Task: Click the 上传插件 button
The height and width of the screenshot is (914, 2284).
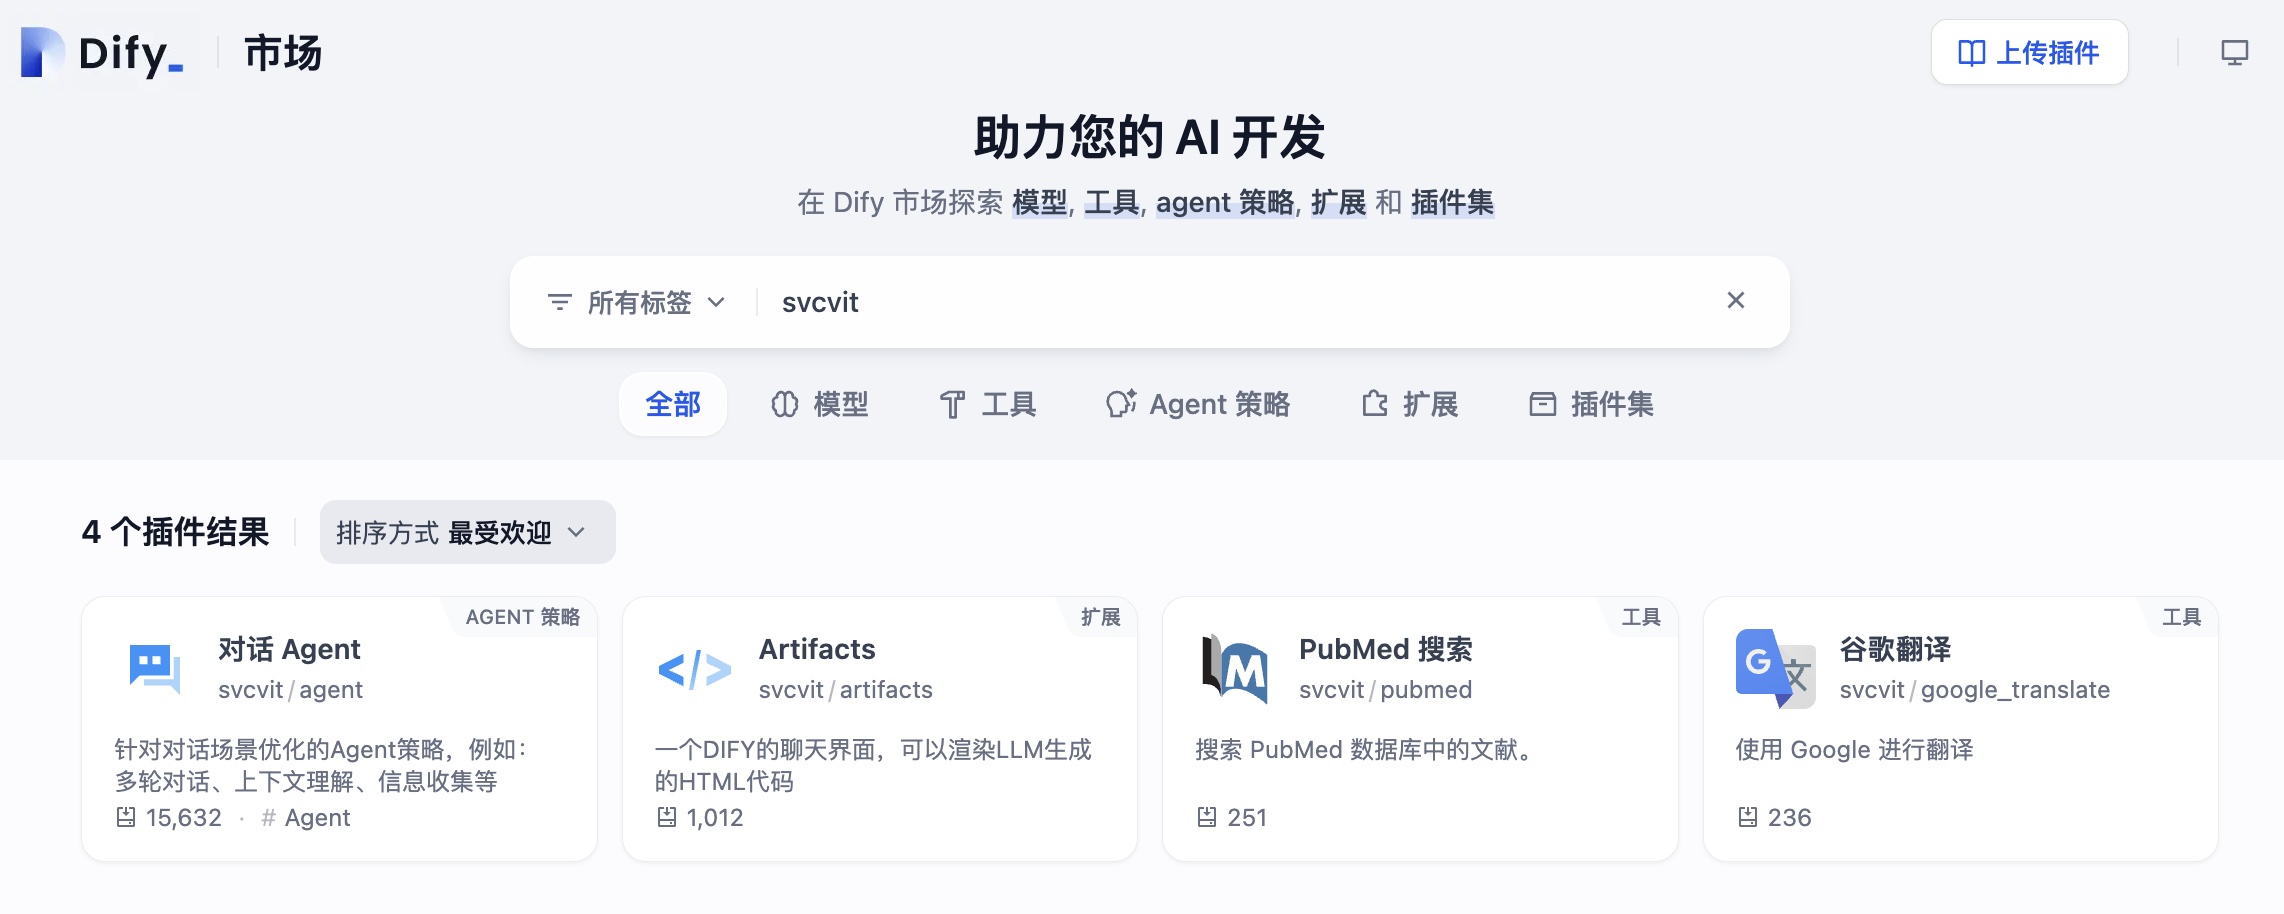Action: point(2029,53)
